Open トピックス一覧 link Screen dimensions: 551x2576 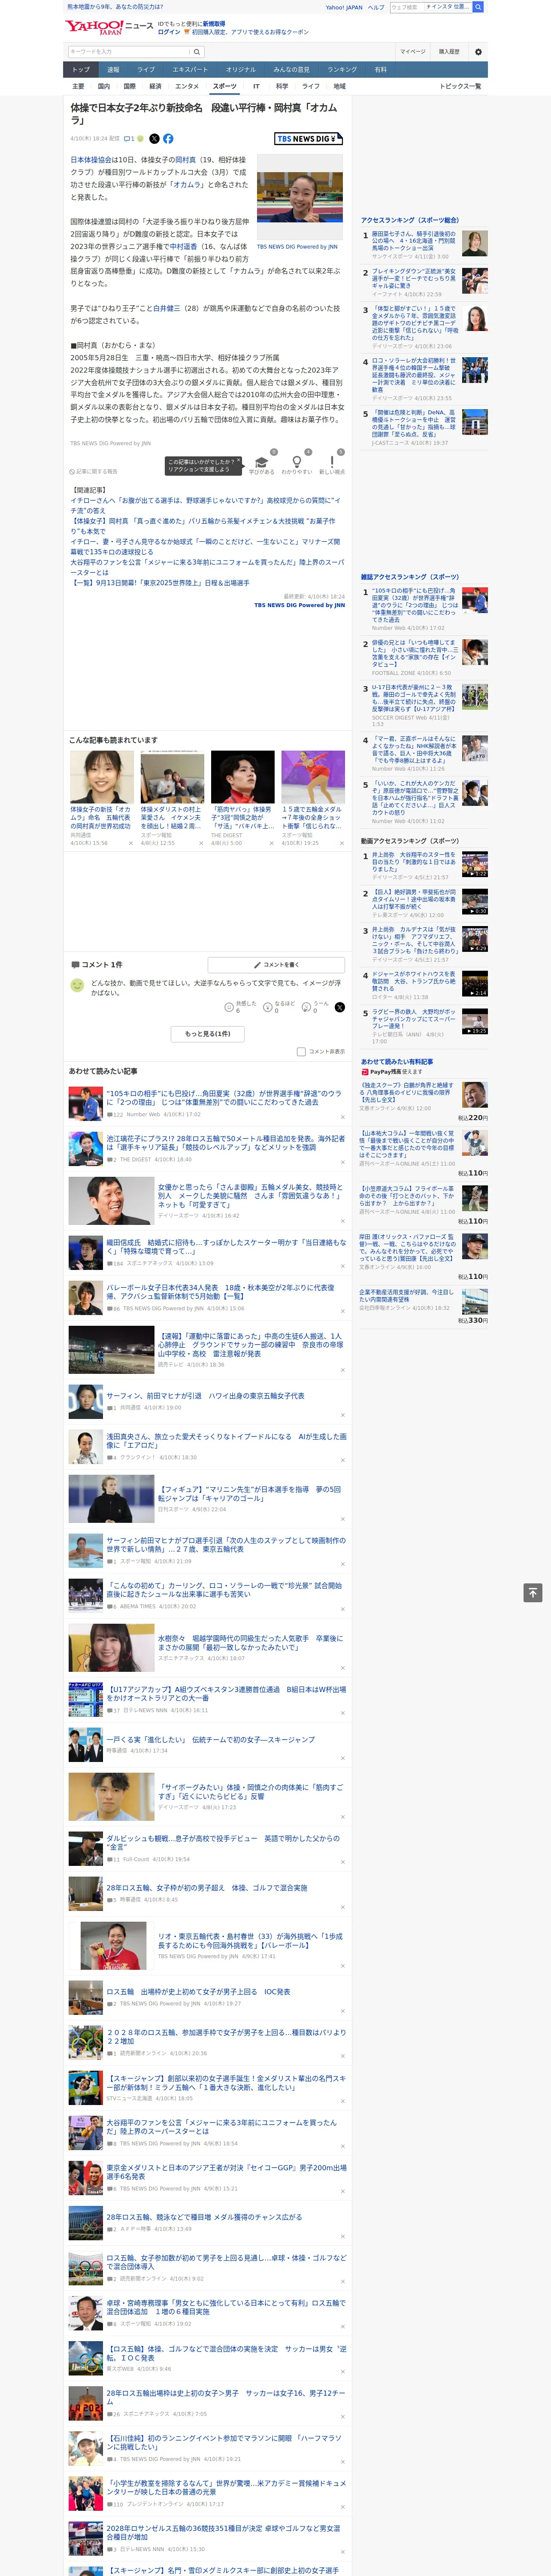460,86
